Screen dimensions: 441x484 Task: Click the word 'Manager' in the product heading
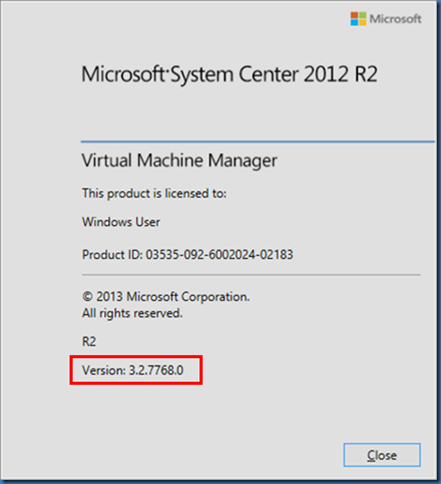coord(243,161)
